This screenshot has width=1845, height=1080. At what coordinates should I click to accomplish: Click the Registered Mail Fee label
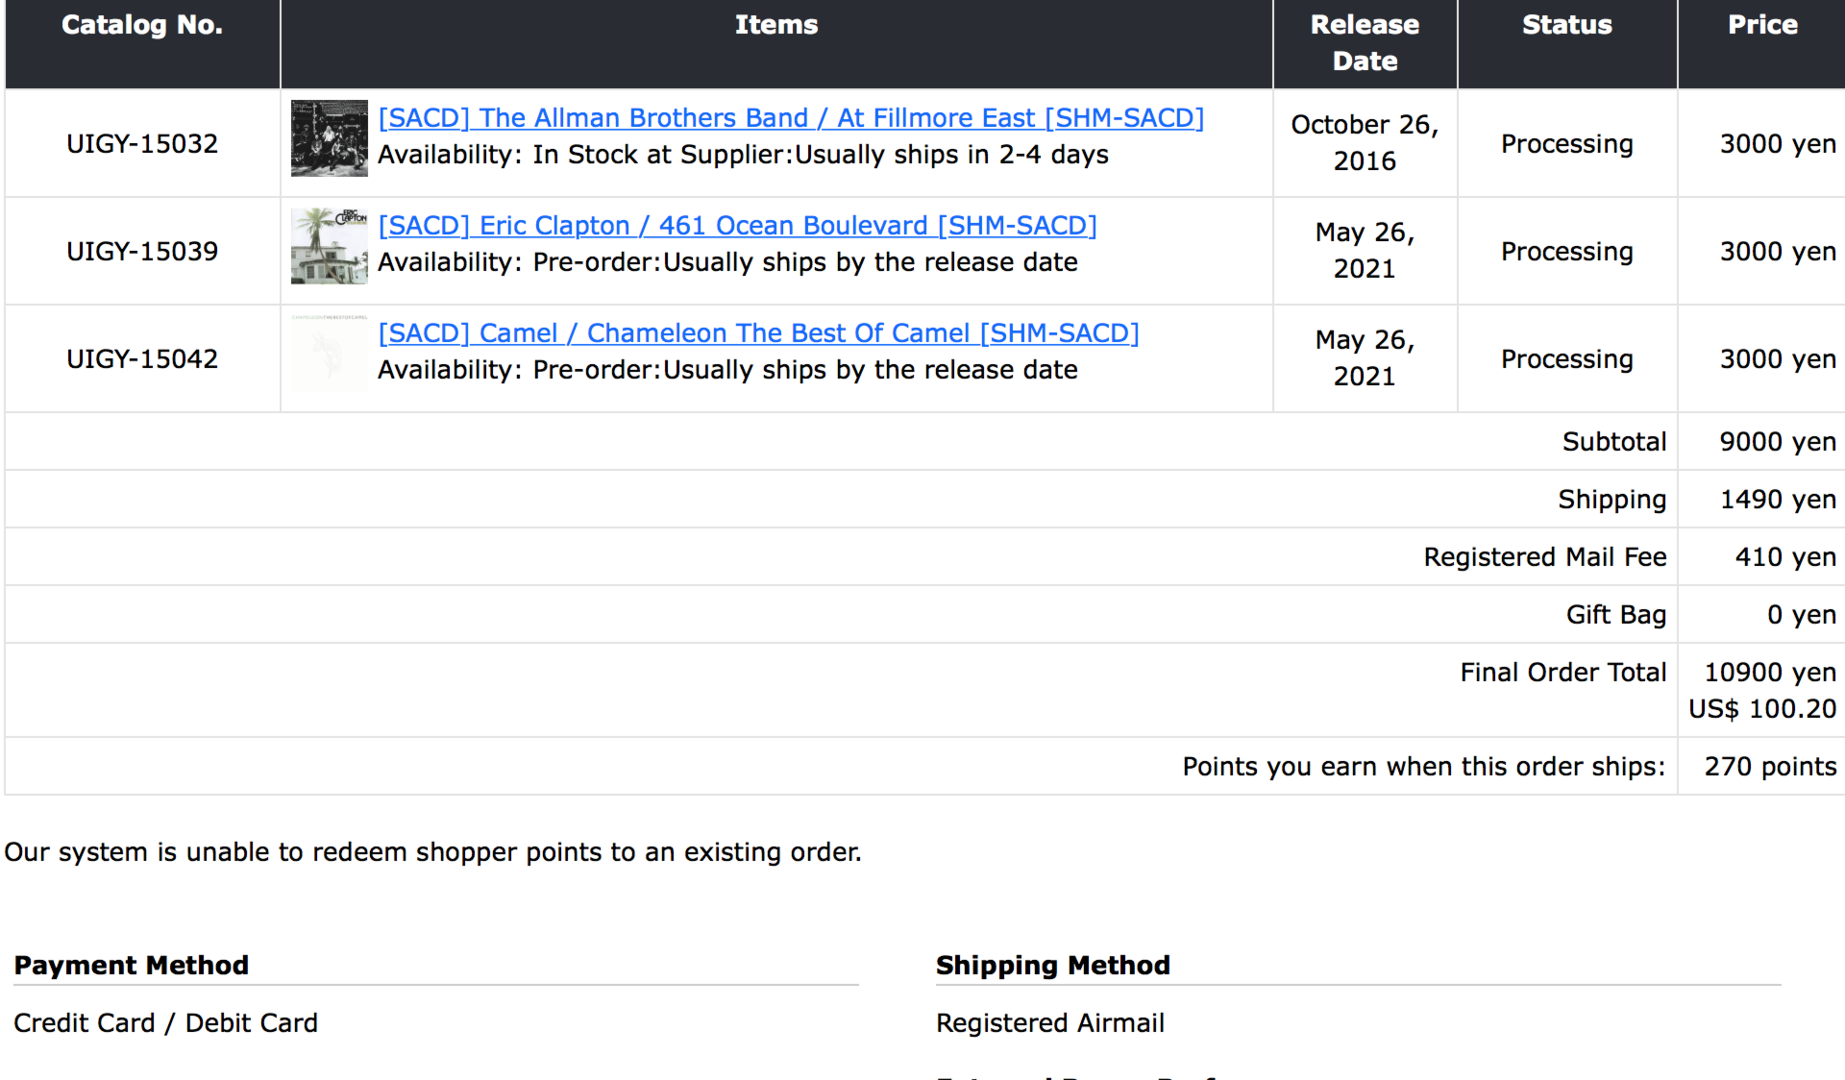click(1545, 558)
